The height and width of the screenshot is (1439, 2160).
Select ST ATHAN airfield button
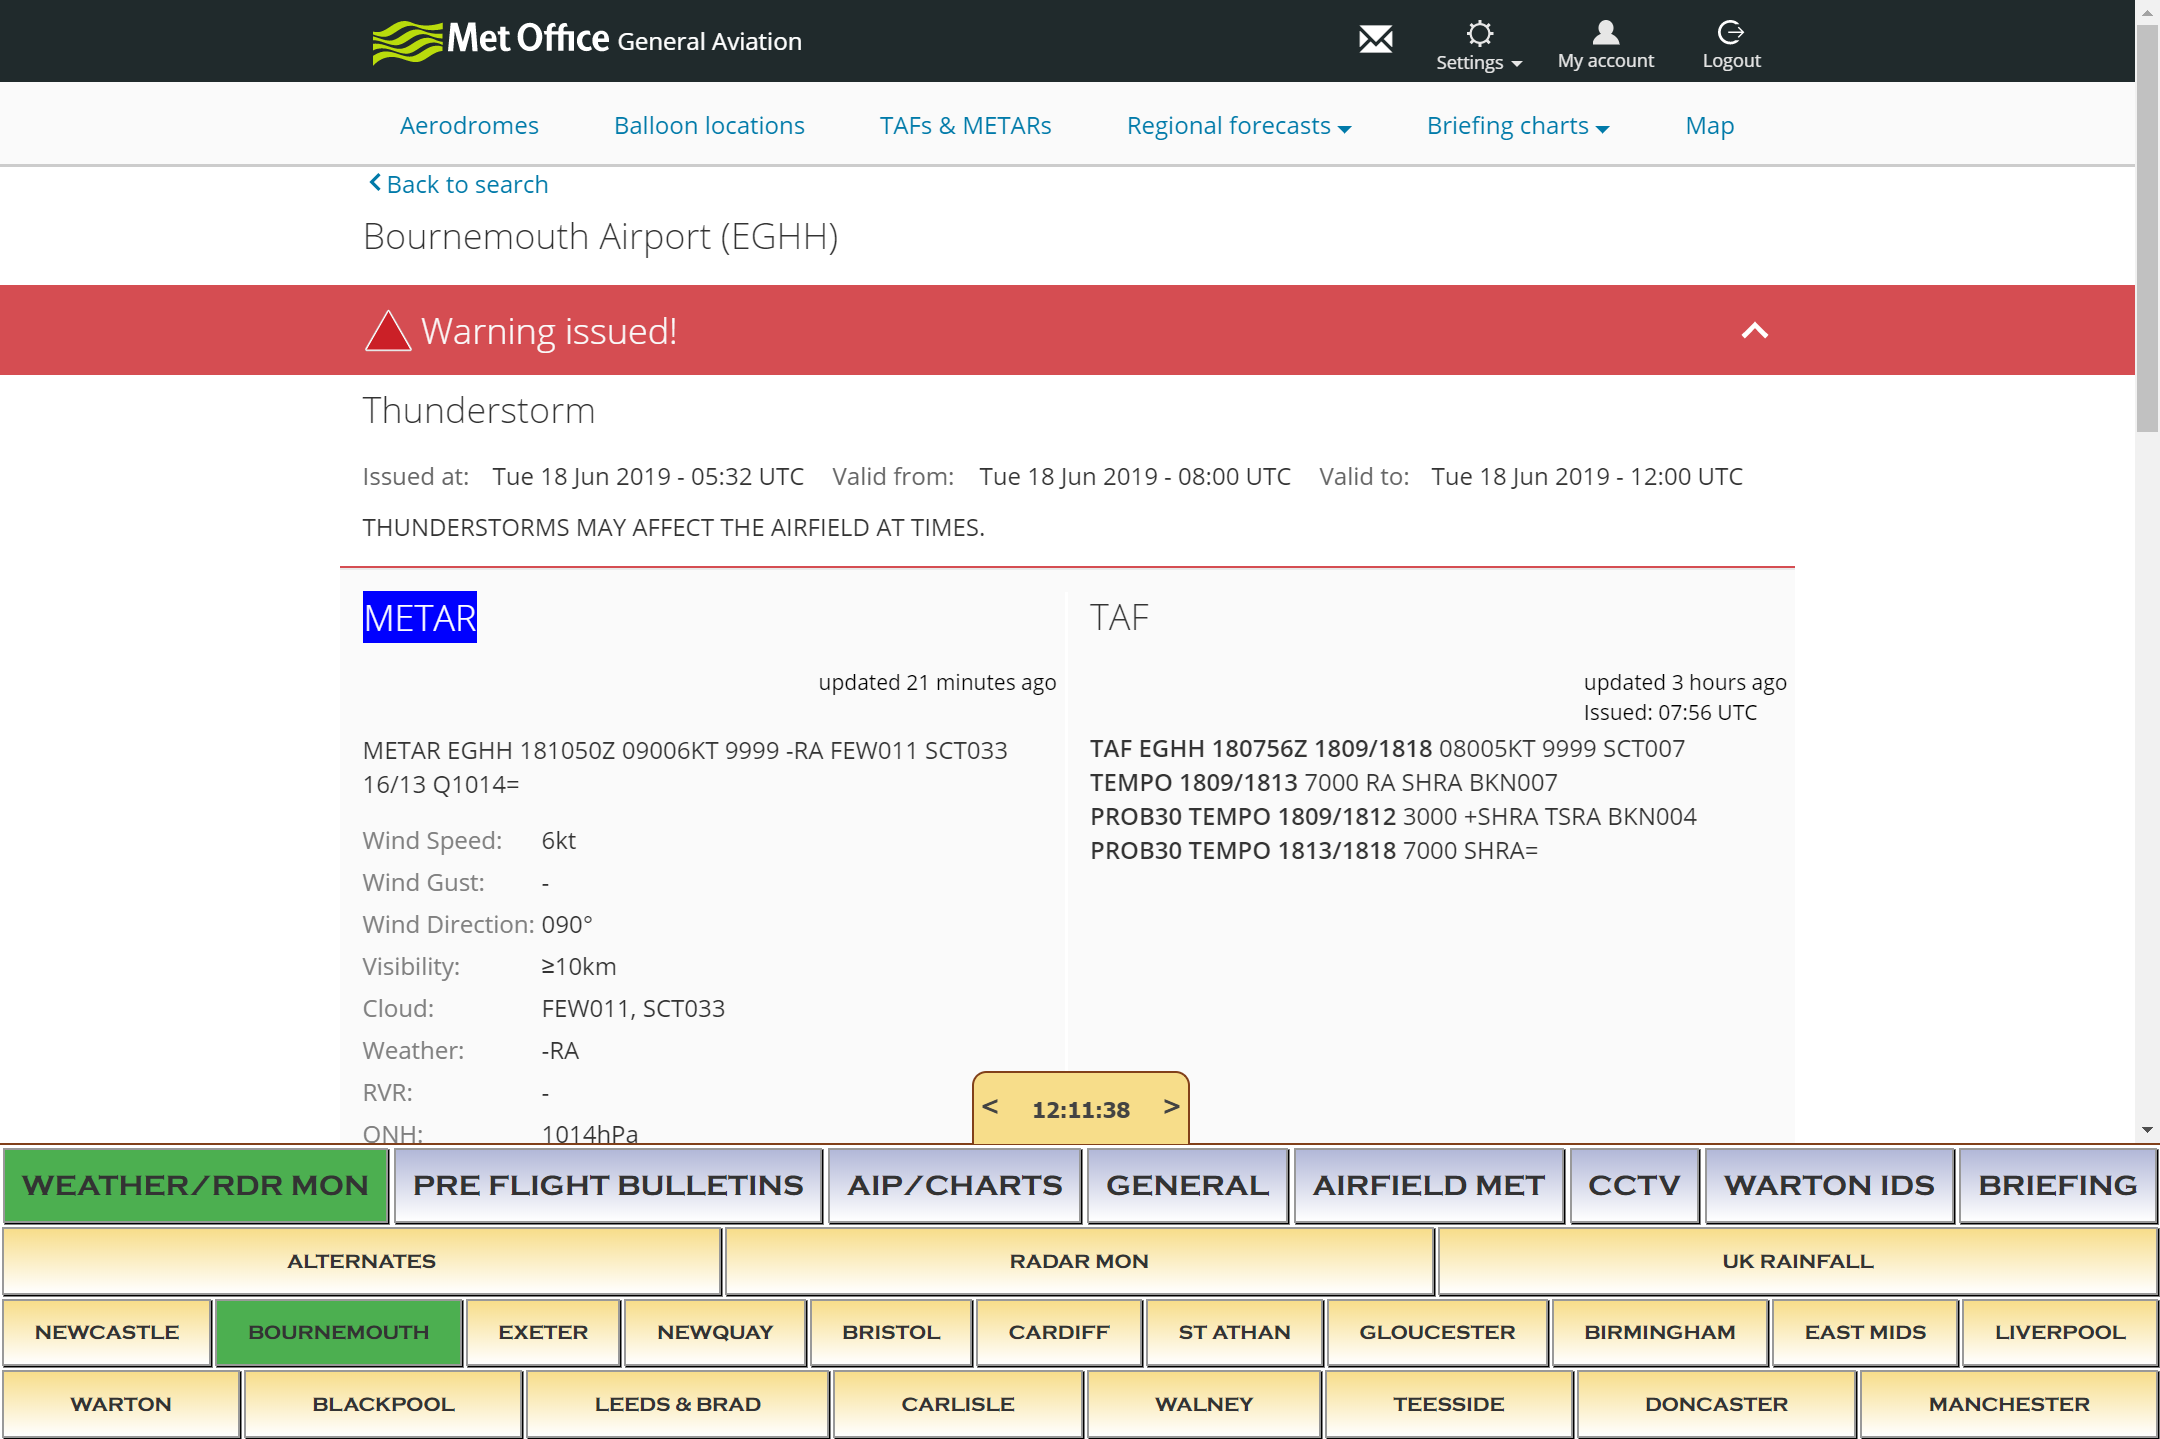[x=1235, y=1333]
